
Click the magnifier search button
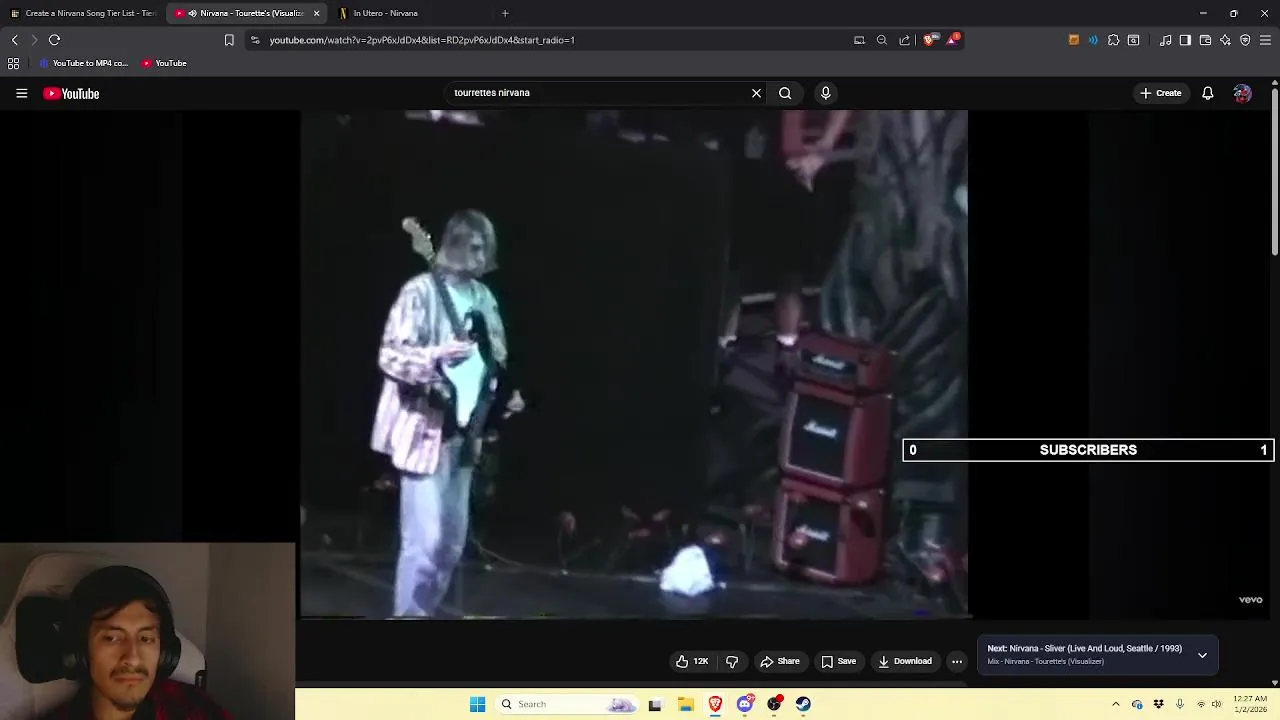point(785,93)
